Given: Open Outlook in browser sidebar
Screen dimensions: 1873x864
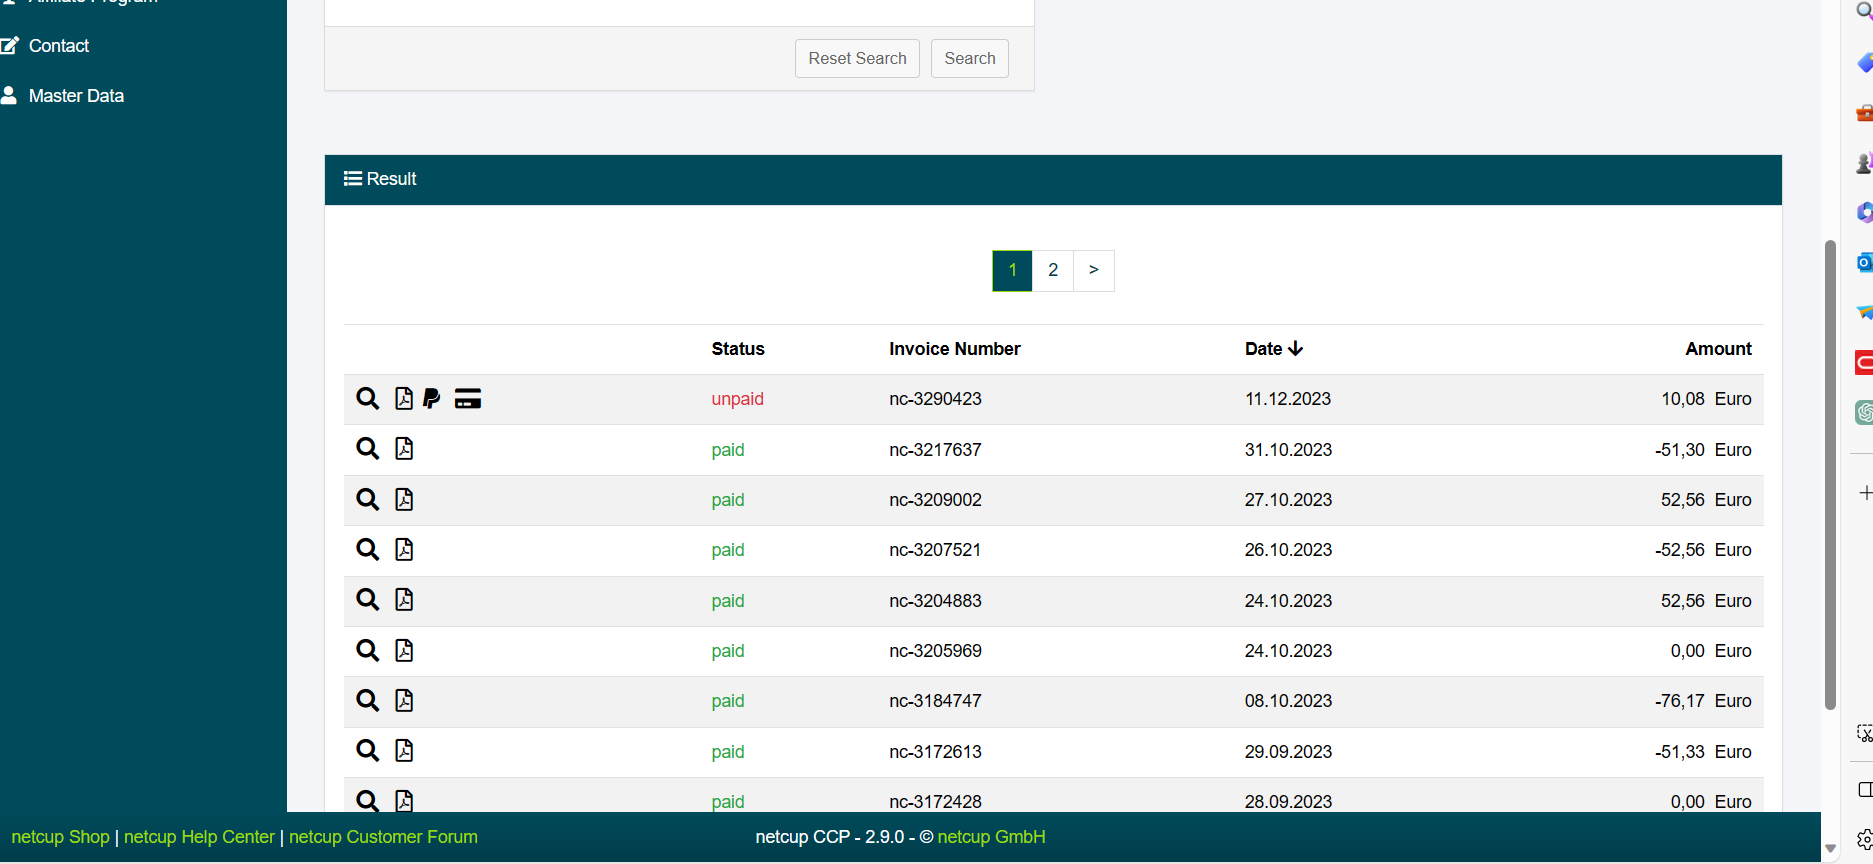Looking at the screenshot, I should pyautogui.click(x=1864, y=263).
